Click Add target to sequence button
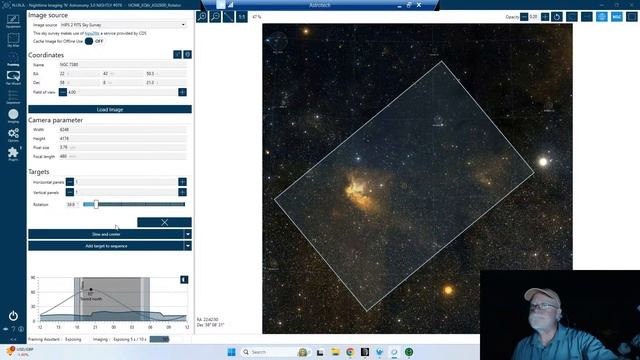The image size is (640, 360). click(106, 246)
